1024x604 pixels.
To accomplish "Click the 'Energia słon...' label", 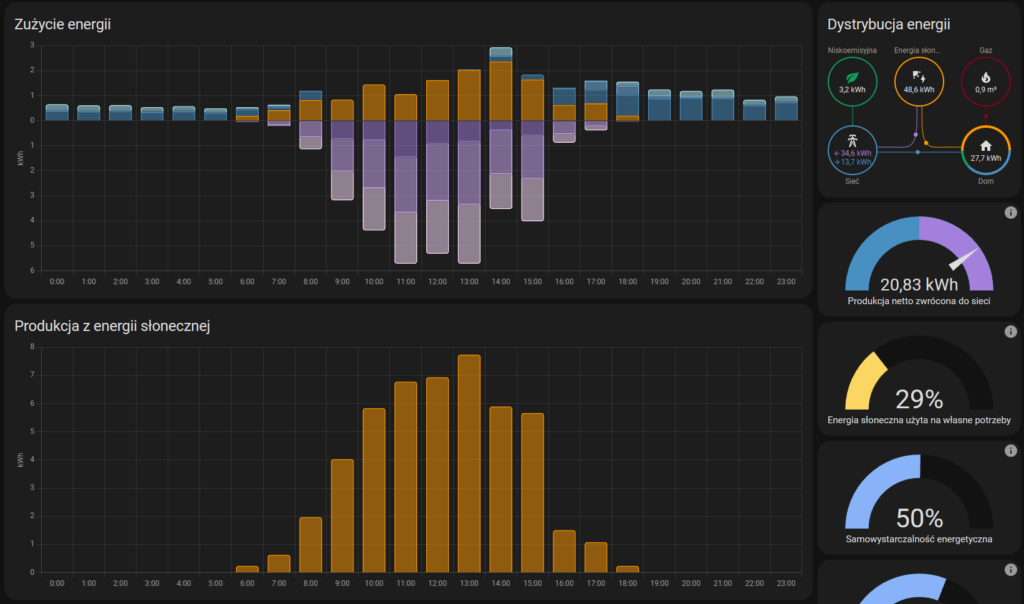I will [917, 50].
